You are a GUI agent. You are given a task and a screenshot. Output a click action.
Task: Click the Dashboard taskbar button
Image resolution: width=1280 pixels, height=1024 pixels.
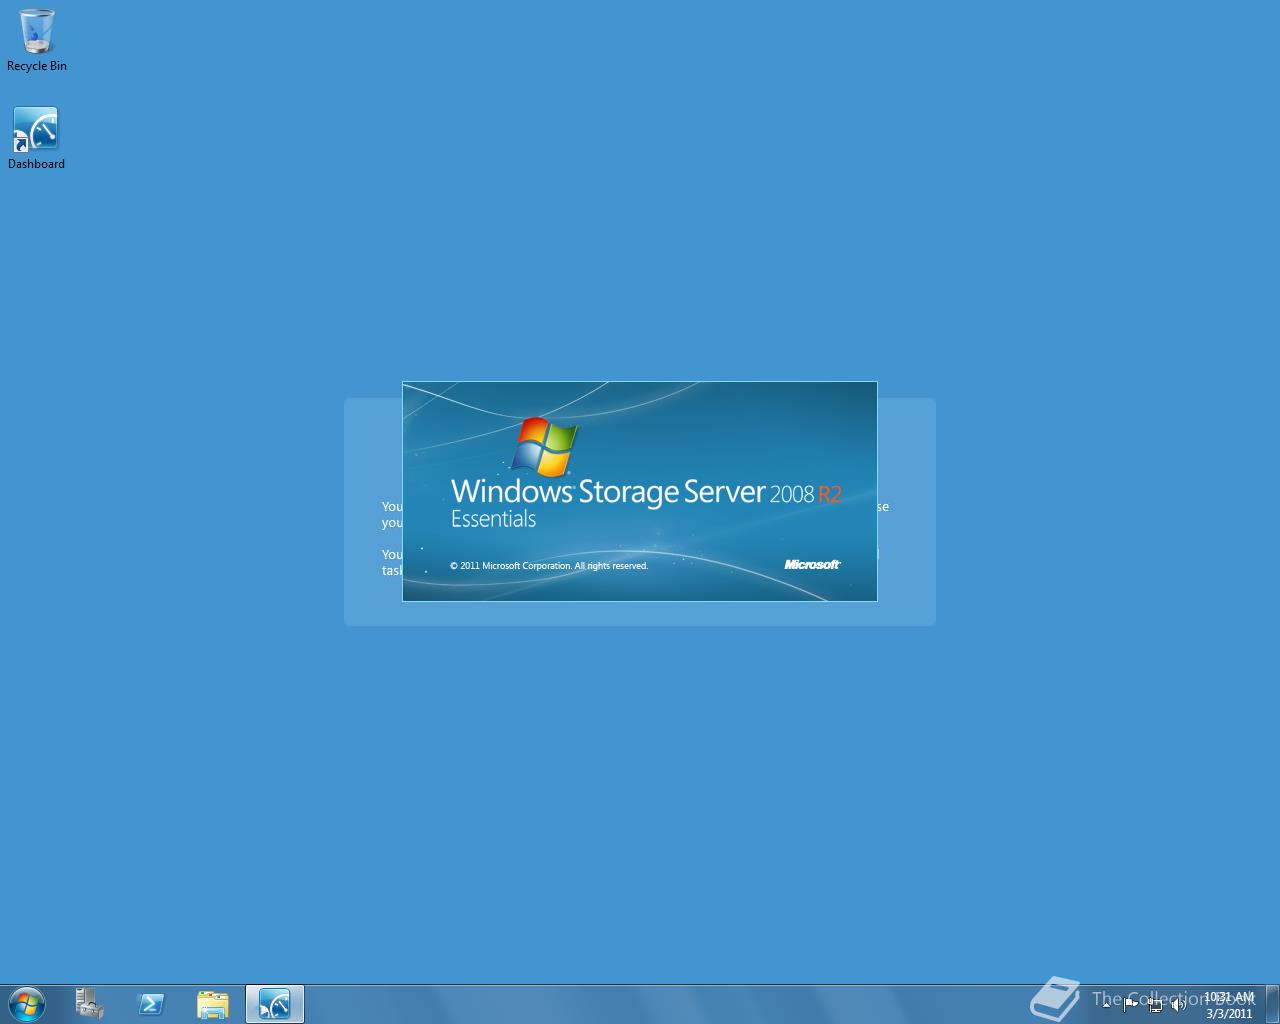coord(275,1004)
